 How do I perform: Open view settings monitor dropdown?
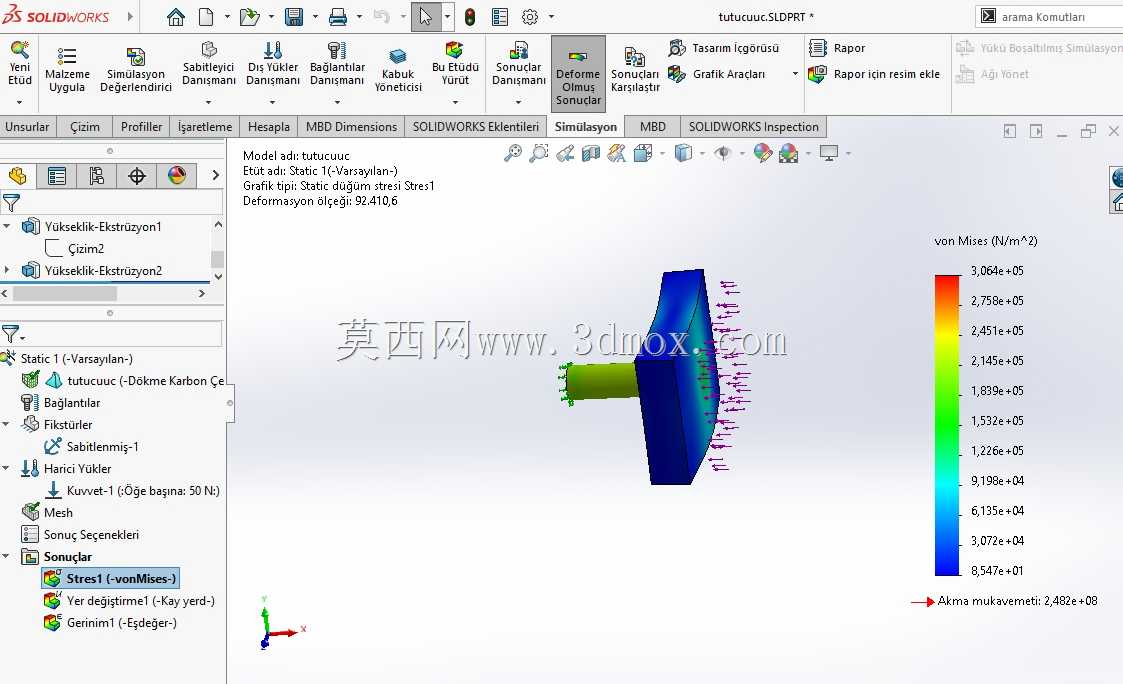click(848, 153)
